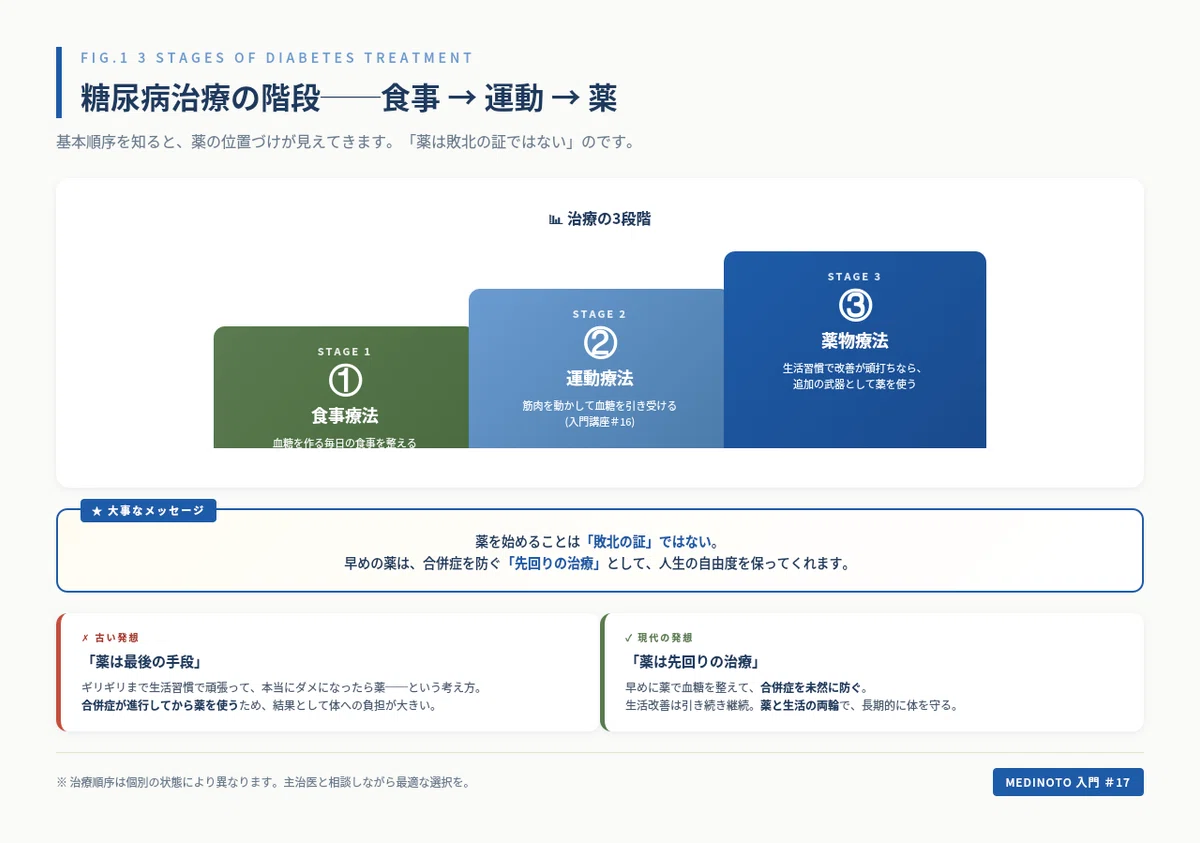The width and height of the screenshot is (1200, 843).
Task: Click the line starting with 早めに薬で血糖を整えて
Action: coord(747,687)
